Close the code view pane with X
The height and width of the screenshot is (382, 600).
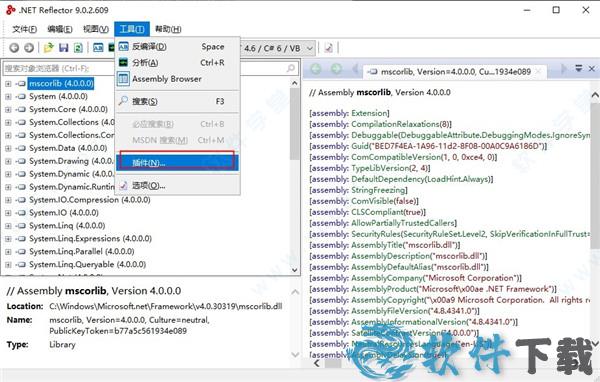tap(592, 69)
